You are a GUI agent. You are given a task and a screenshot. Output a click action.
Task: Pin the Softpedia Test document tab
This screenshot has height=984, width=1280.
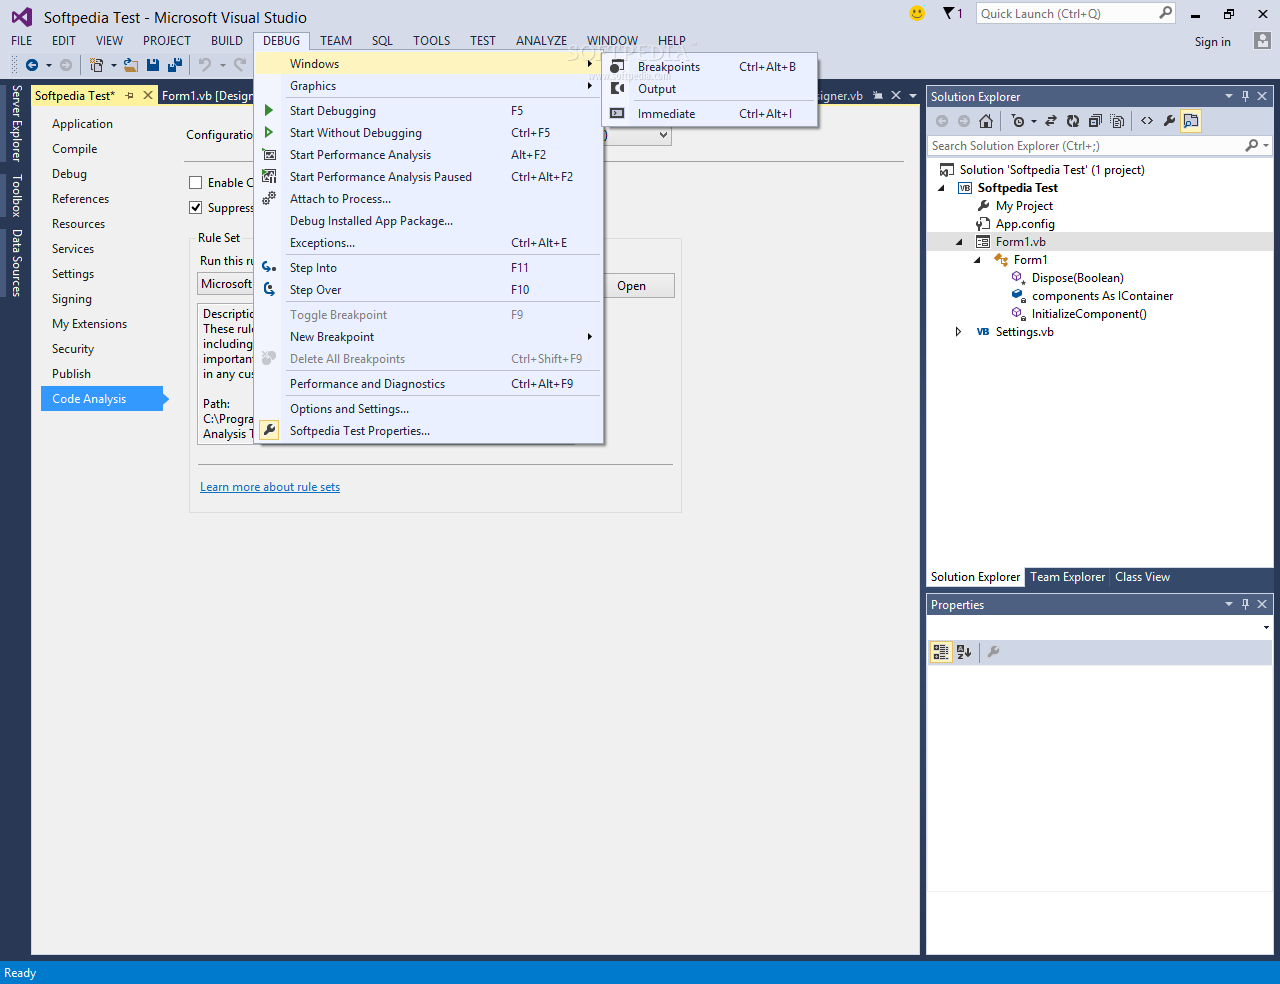coord(130,95)
